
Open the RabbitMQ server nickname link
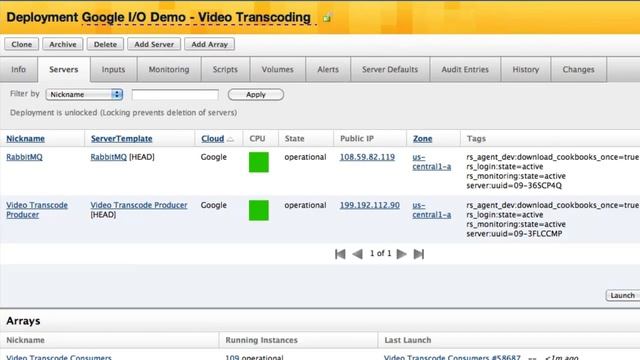[x=24, y=157]
